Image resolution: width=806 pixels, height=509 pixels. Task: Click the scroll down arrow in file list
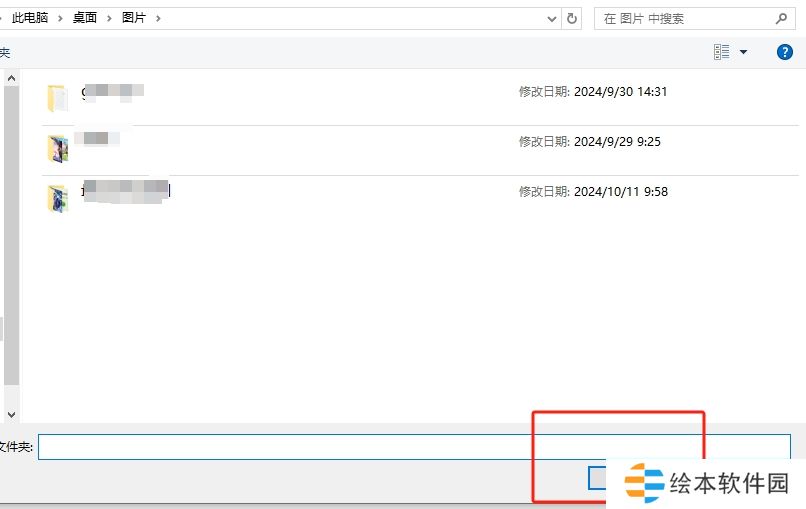pyautogui.click(x=11, y=413)
